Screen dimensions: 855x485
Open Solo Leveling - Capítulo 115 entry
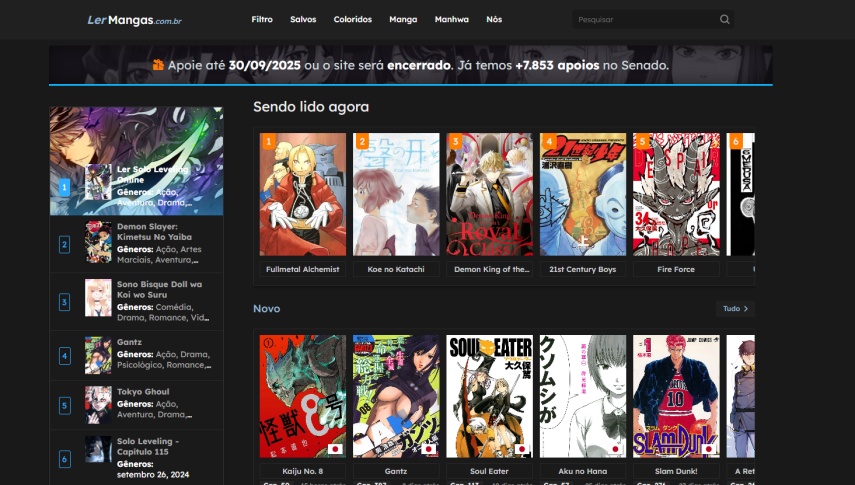click(x=136, y=457)
